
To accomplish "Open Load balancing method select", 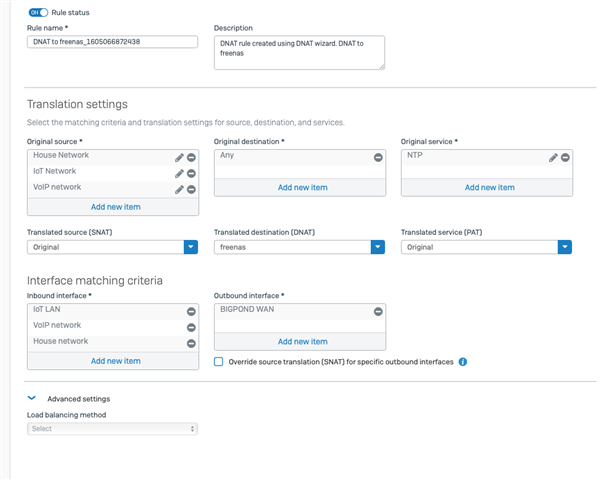I will click(x=112, y=429).
